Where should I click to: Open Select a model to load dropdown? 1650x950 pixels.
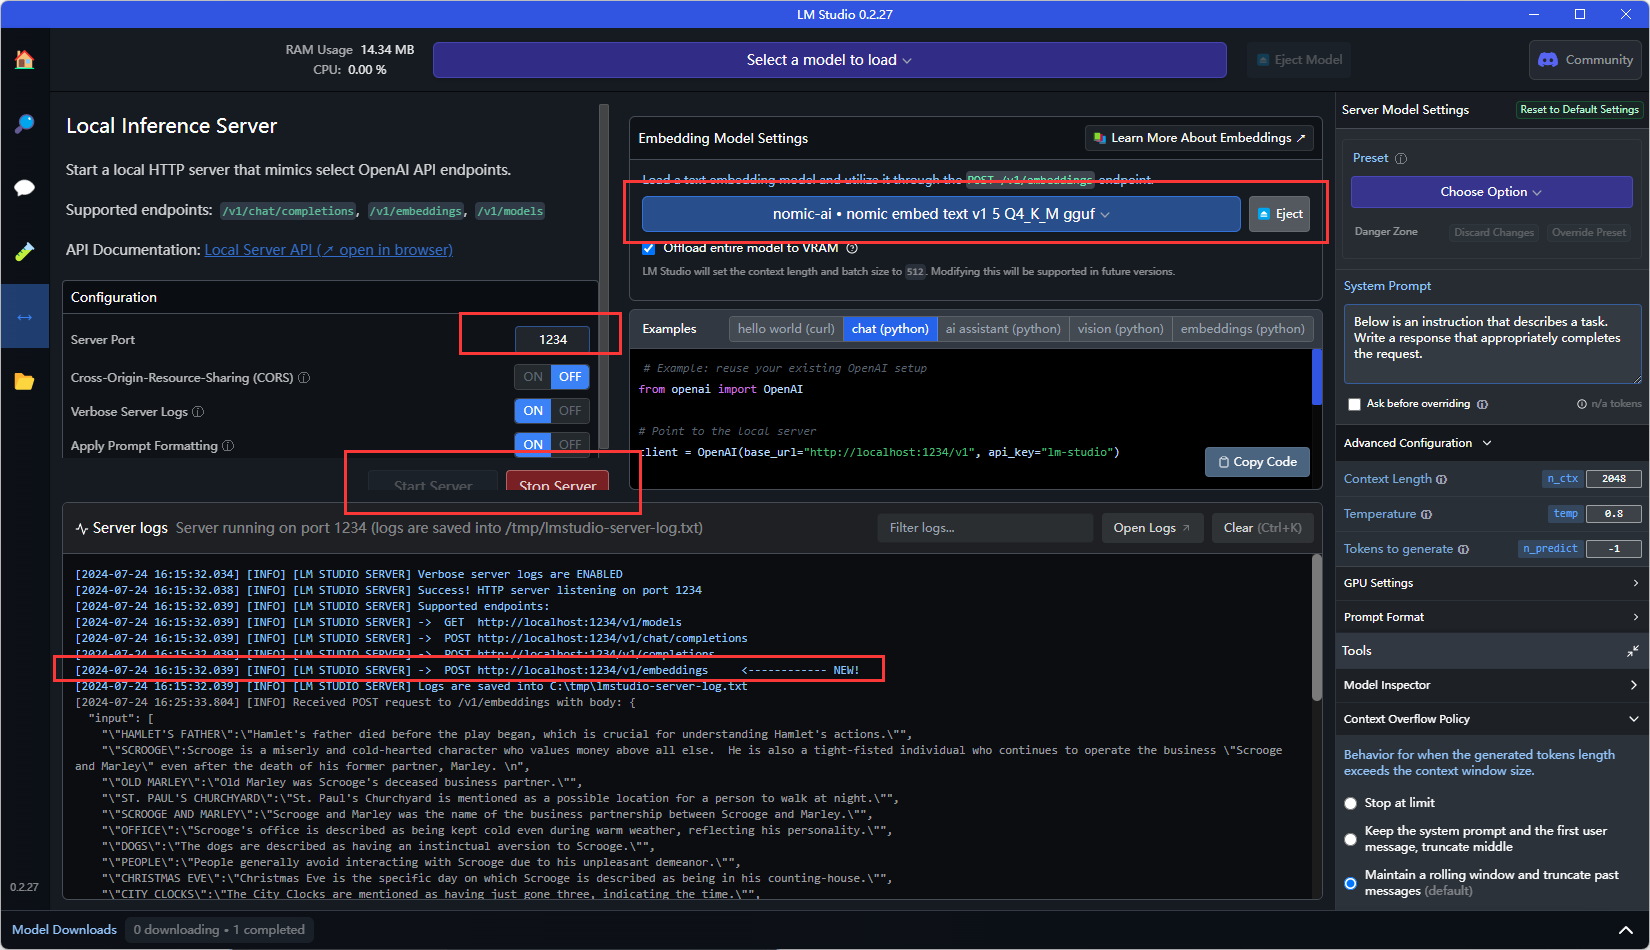(829, 60)
